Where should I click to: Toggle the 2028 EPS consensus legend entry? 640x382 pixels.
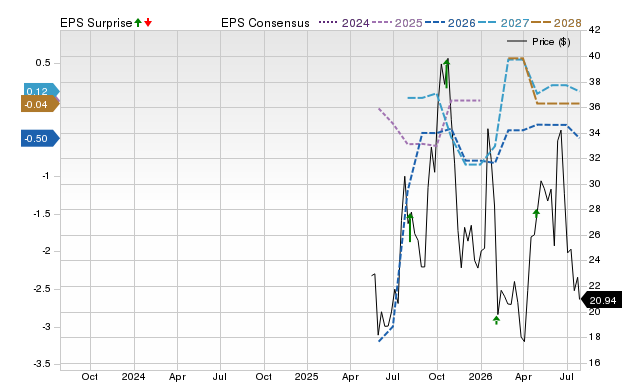556,23
